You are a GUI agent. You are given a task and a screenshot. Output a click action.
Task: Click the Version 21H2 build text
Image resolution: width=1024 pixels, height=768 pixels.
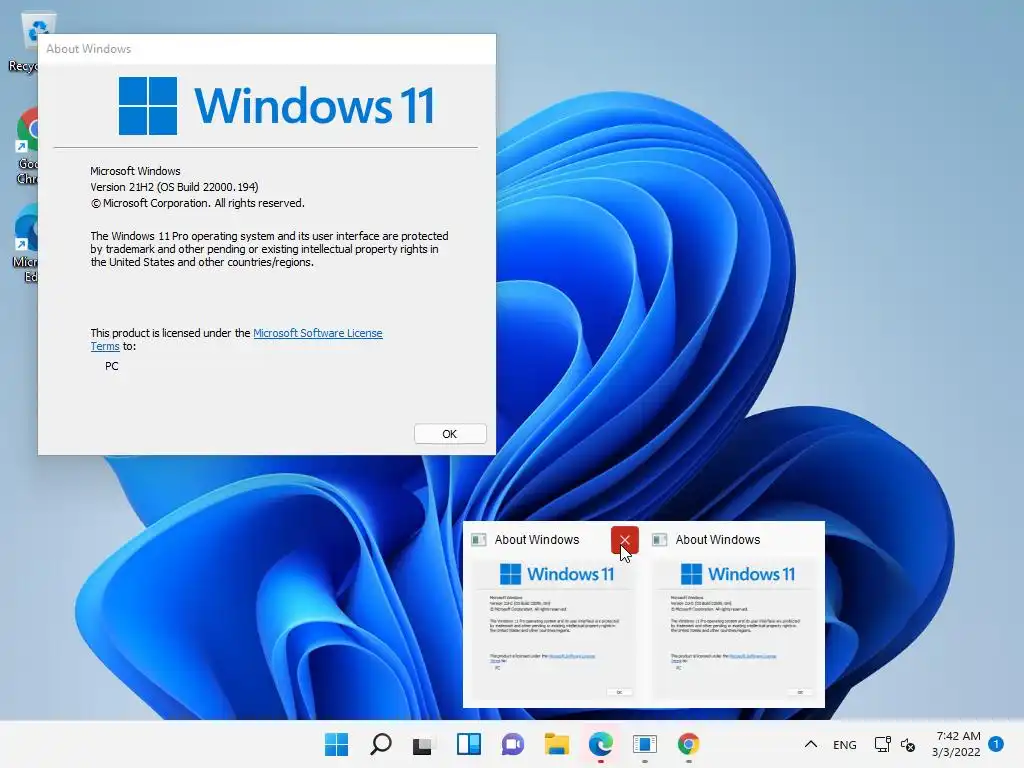174,187
